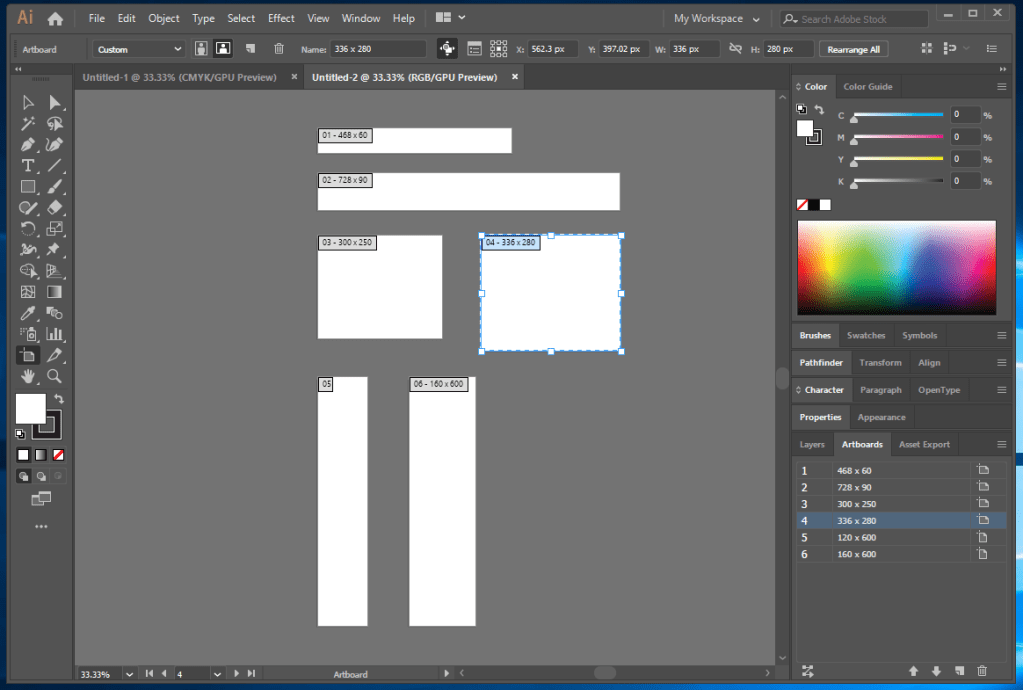Pick the Magic Wand tool
1023x690 pixels.
tap(28, 124)
